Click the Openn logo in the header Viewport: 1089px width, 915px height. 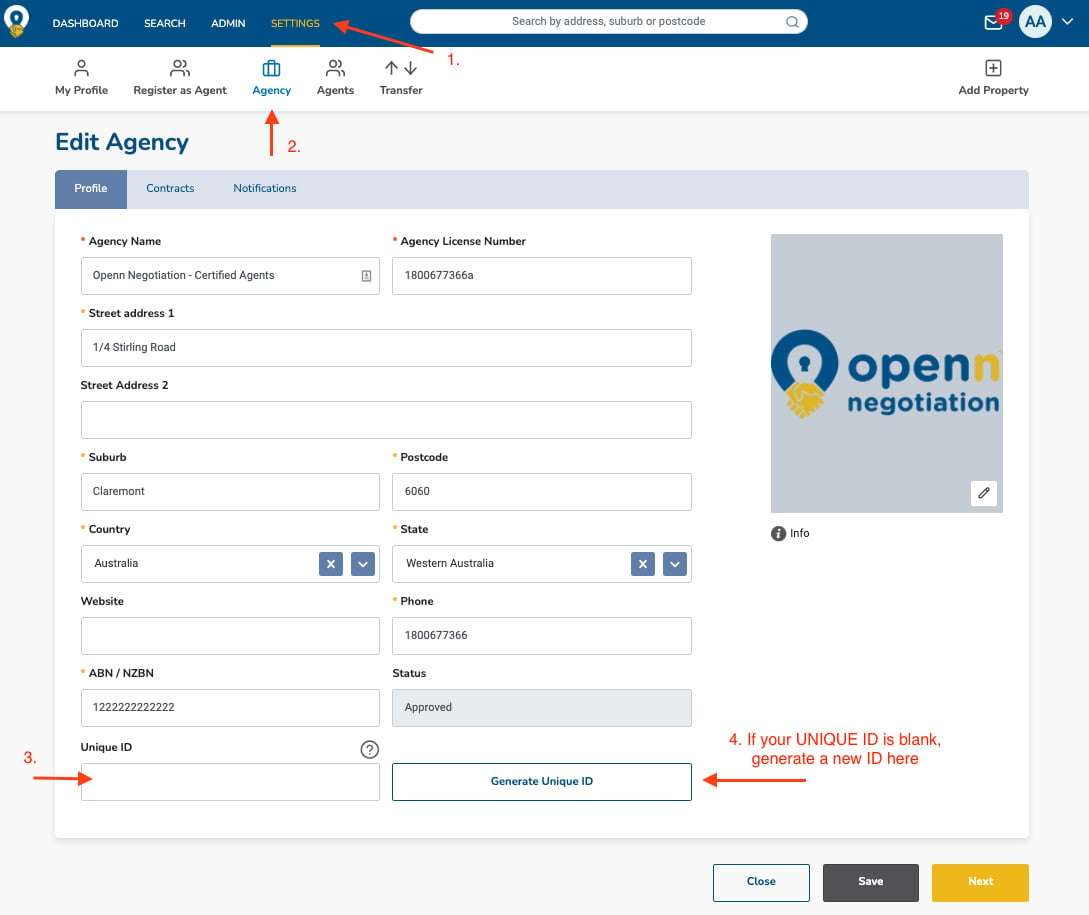16,21
